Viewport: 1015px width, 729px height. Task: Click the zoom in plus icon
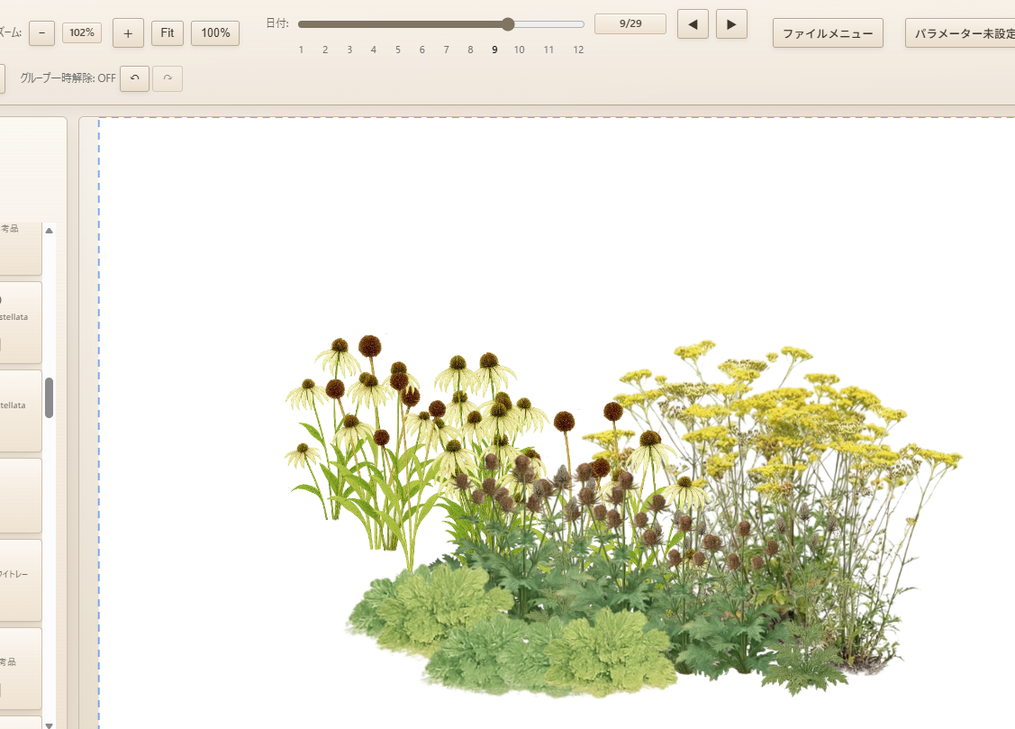[x=127, y=32]
